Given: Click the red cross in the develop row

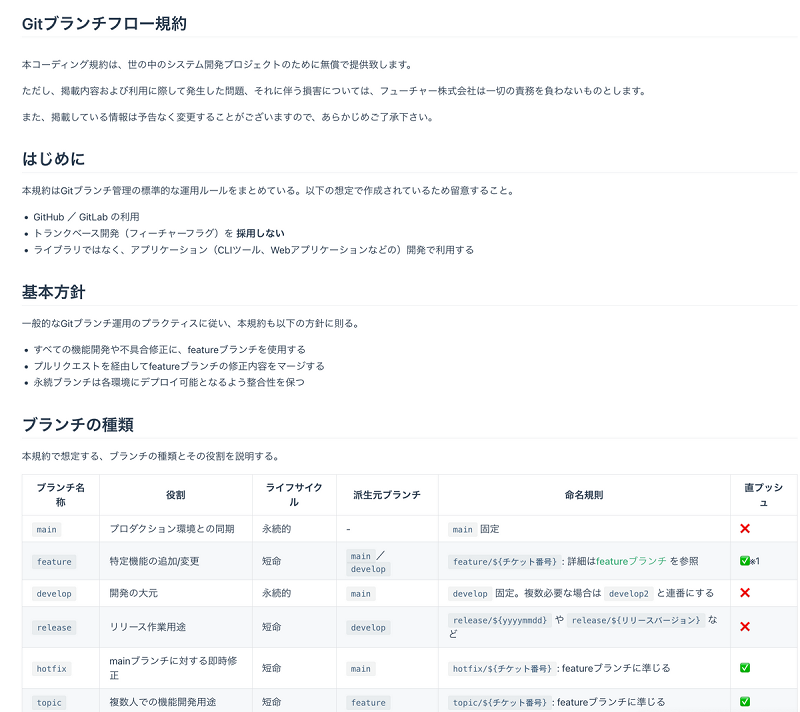Looking at the screenshot, I should [x=745, y=593].
